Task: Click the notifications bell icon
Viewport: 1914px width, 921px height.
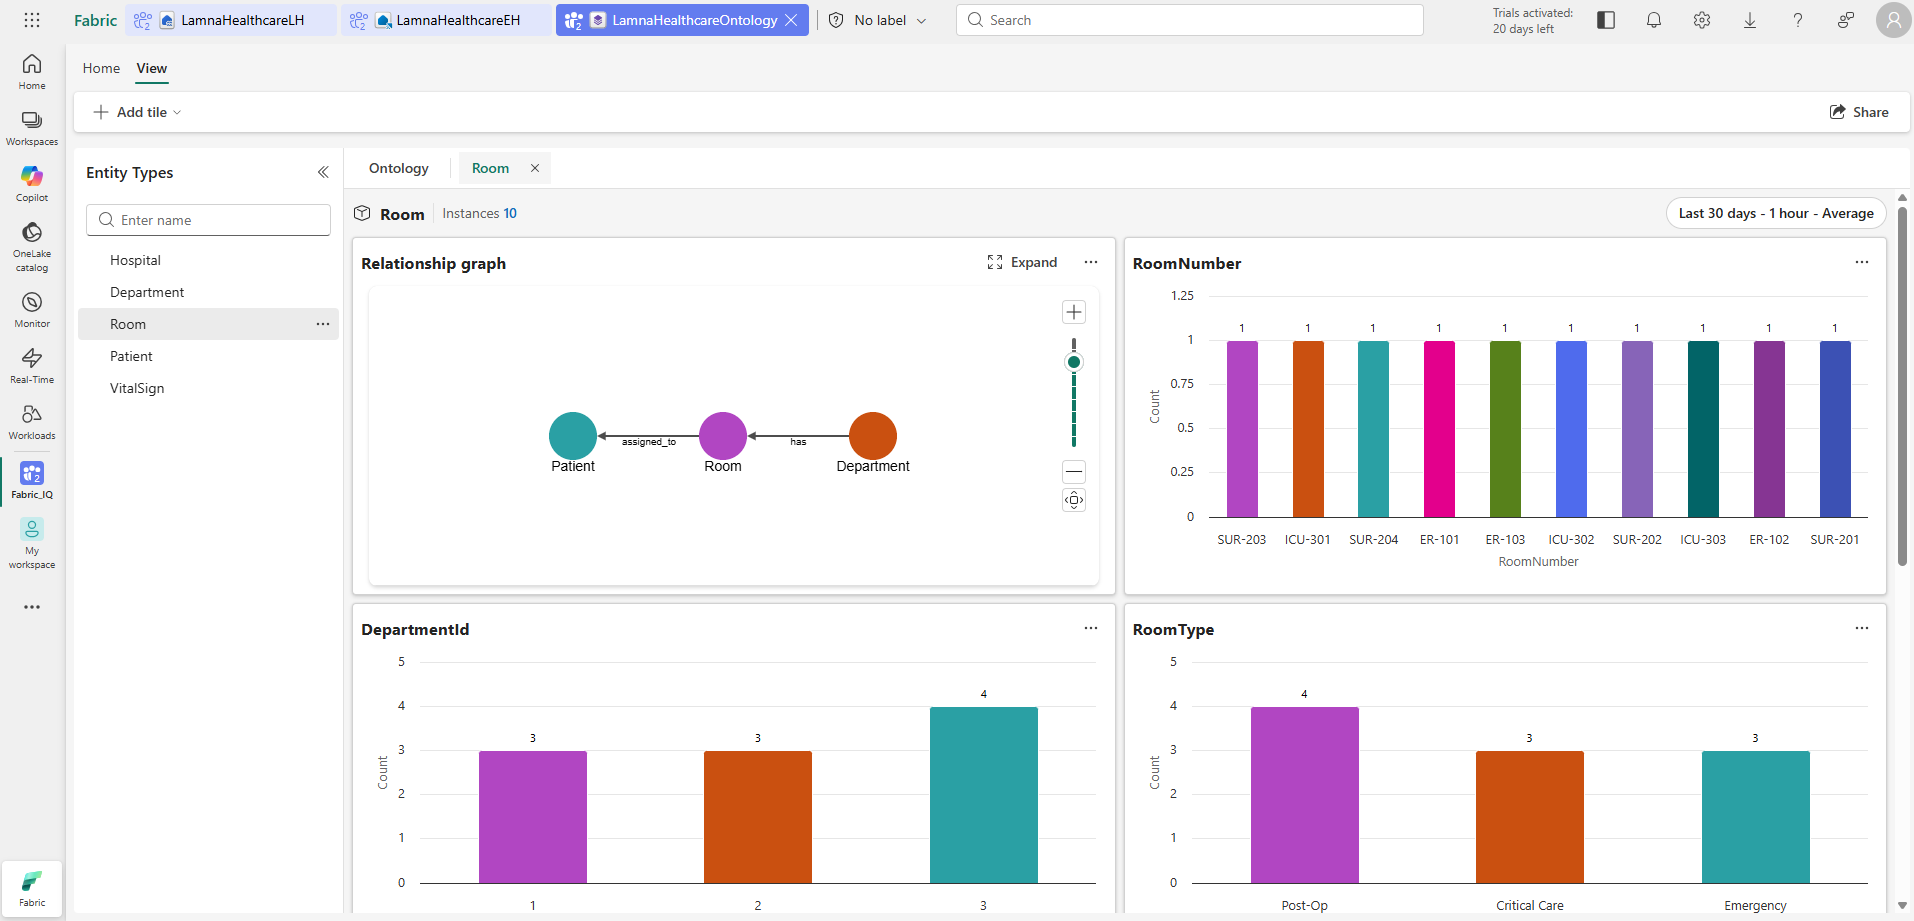Action: tap(1654, 20)
